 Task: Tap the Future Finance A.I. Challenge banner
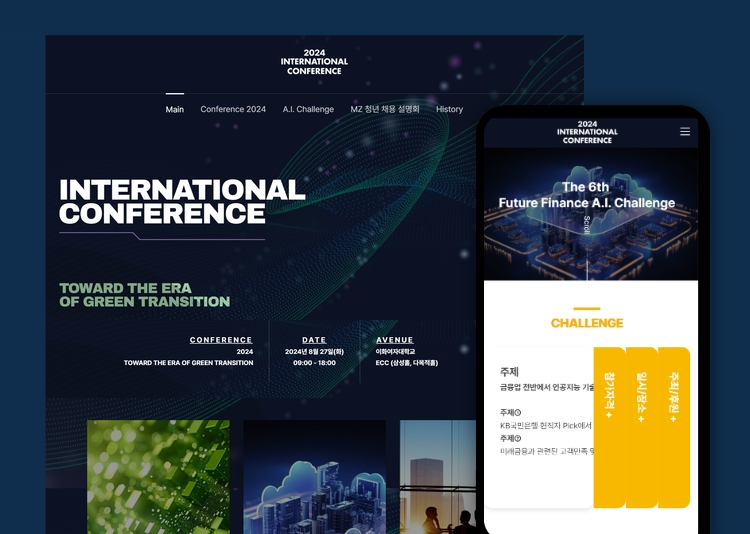tap(587, 195)
